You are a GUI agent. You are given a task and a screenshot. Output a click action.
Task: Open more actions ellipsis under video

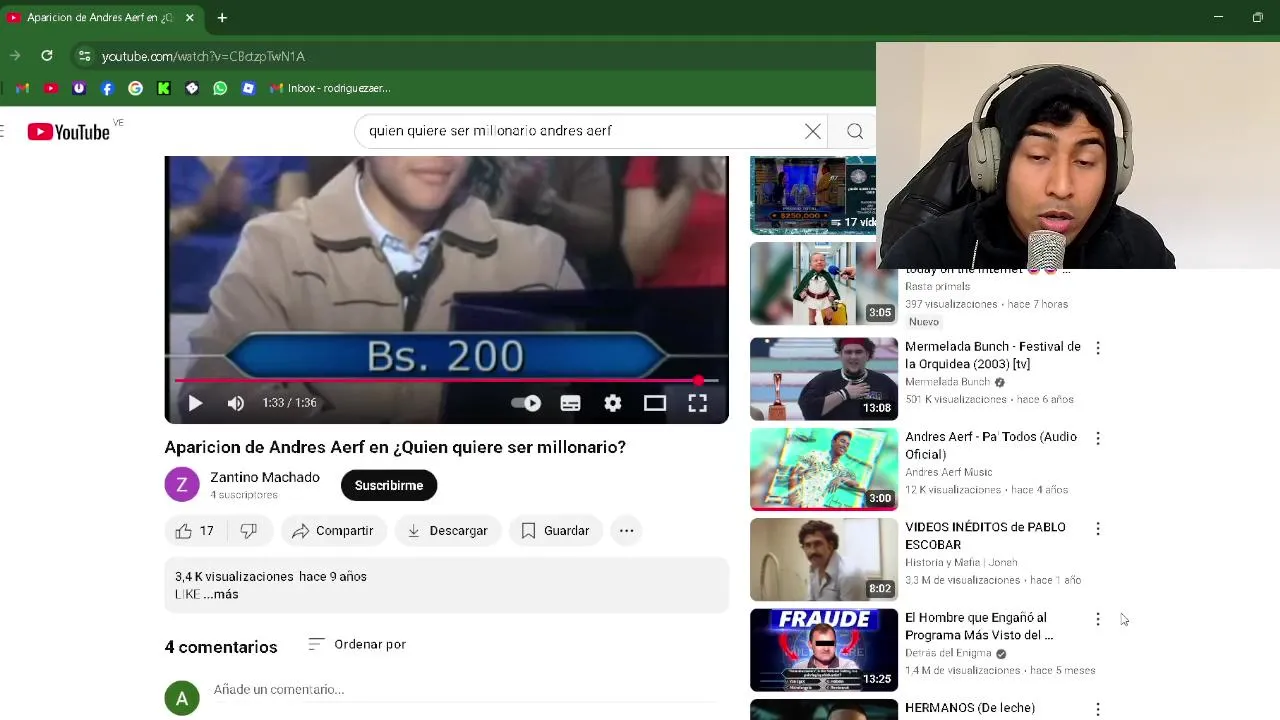626,531
